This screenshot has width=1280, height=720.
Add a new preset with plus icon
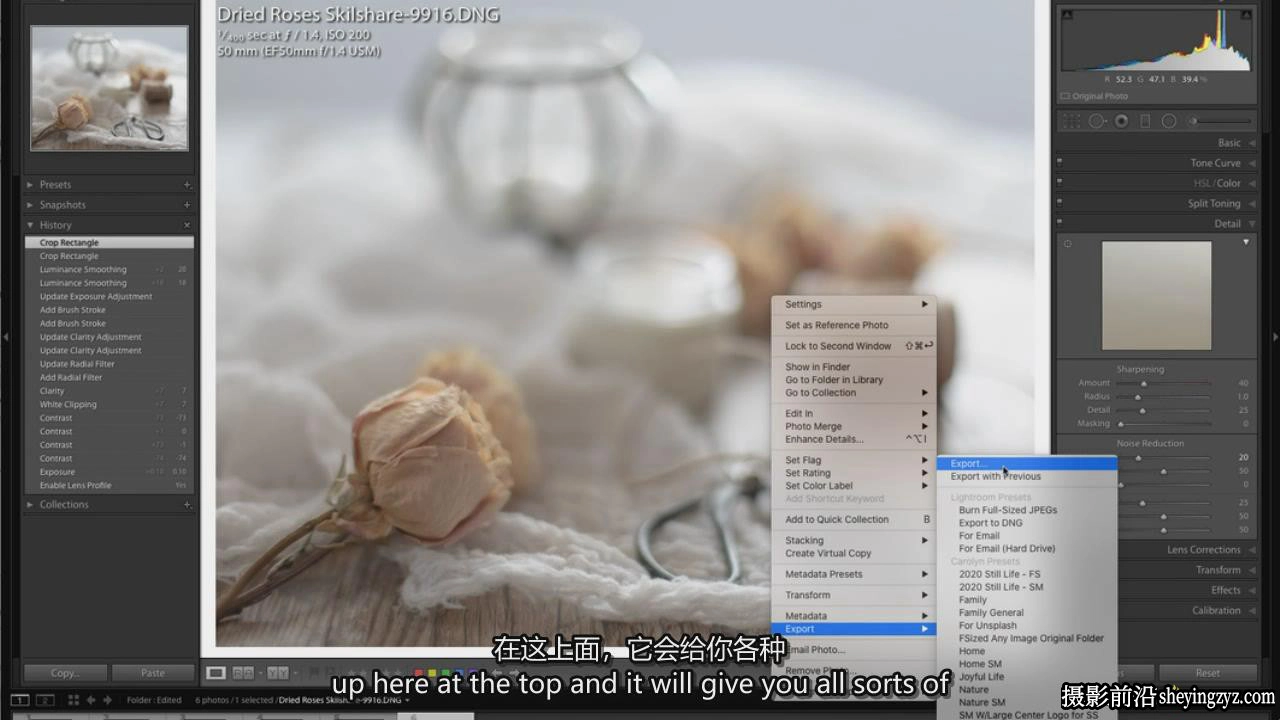(x=187, y=185)
